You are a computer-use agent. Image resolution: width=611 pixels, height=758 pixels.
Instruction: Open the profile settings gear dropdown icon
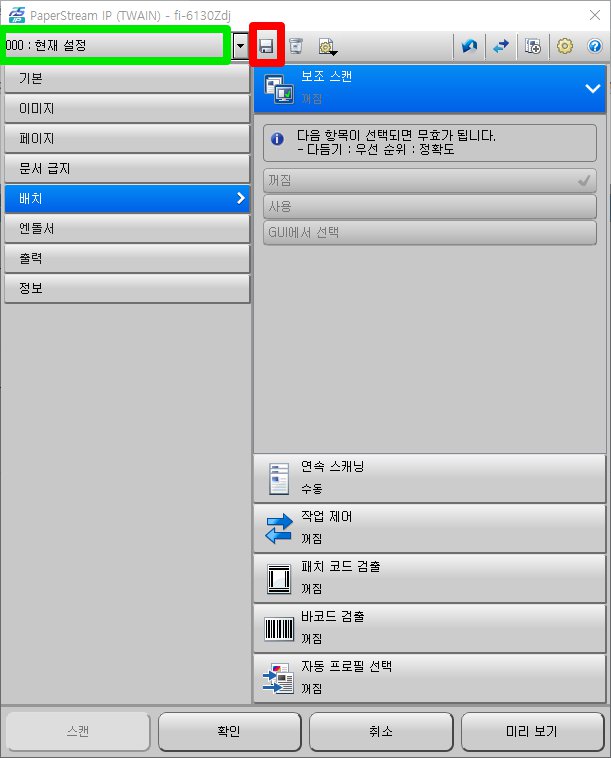tap(328, 46)
